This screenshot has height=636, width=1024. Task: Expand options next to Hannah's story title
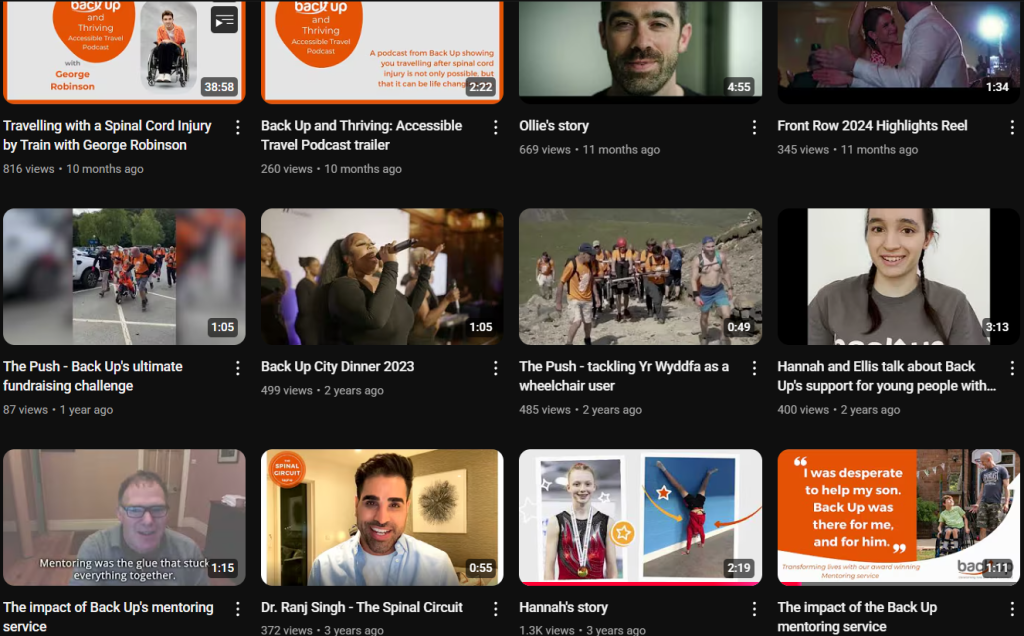point(754,609)
